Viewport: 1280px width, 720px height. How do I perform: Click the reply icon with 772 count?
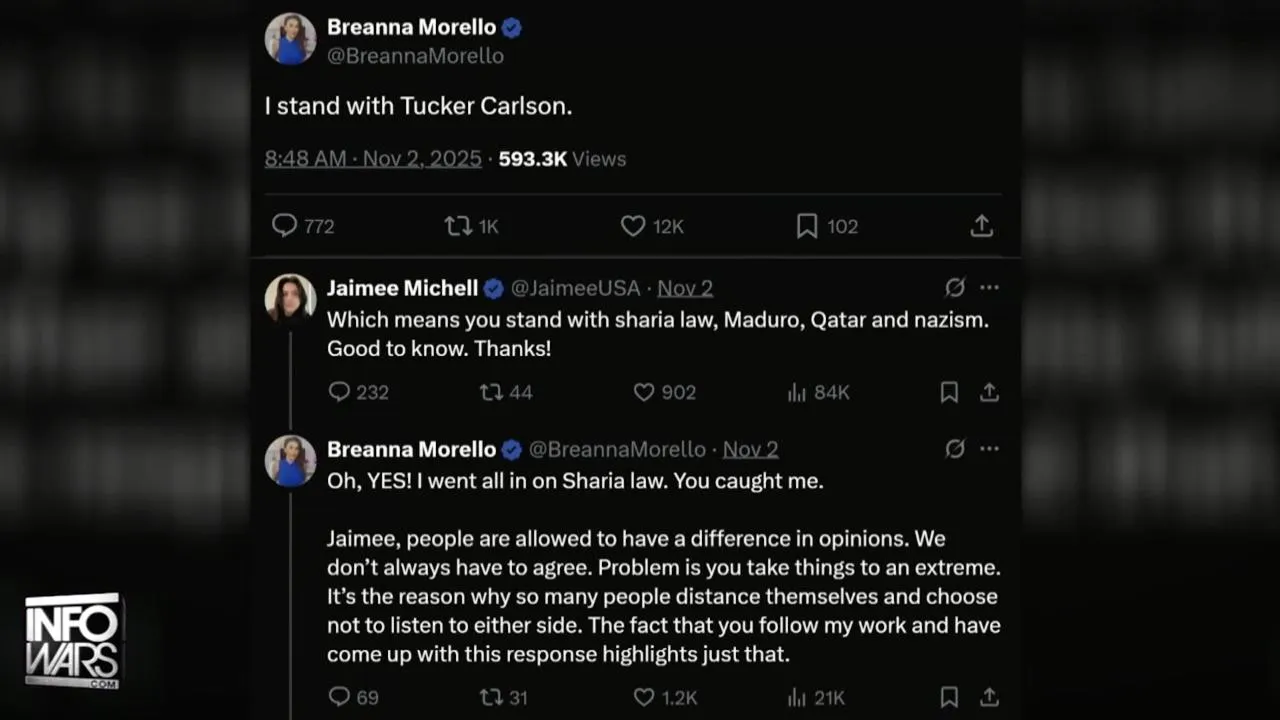(285, 226)
